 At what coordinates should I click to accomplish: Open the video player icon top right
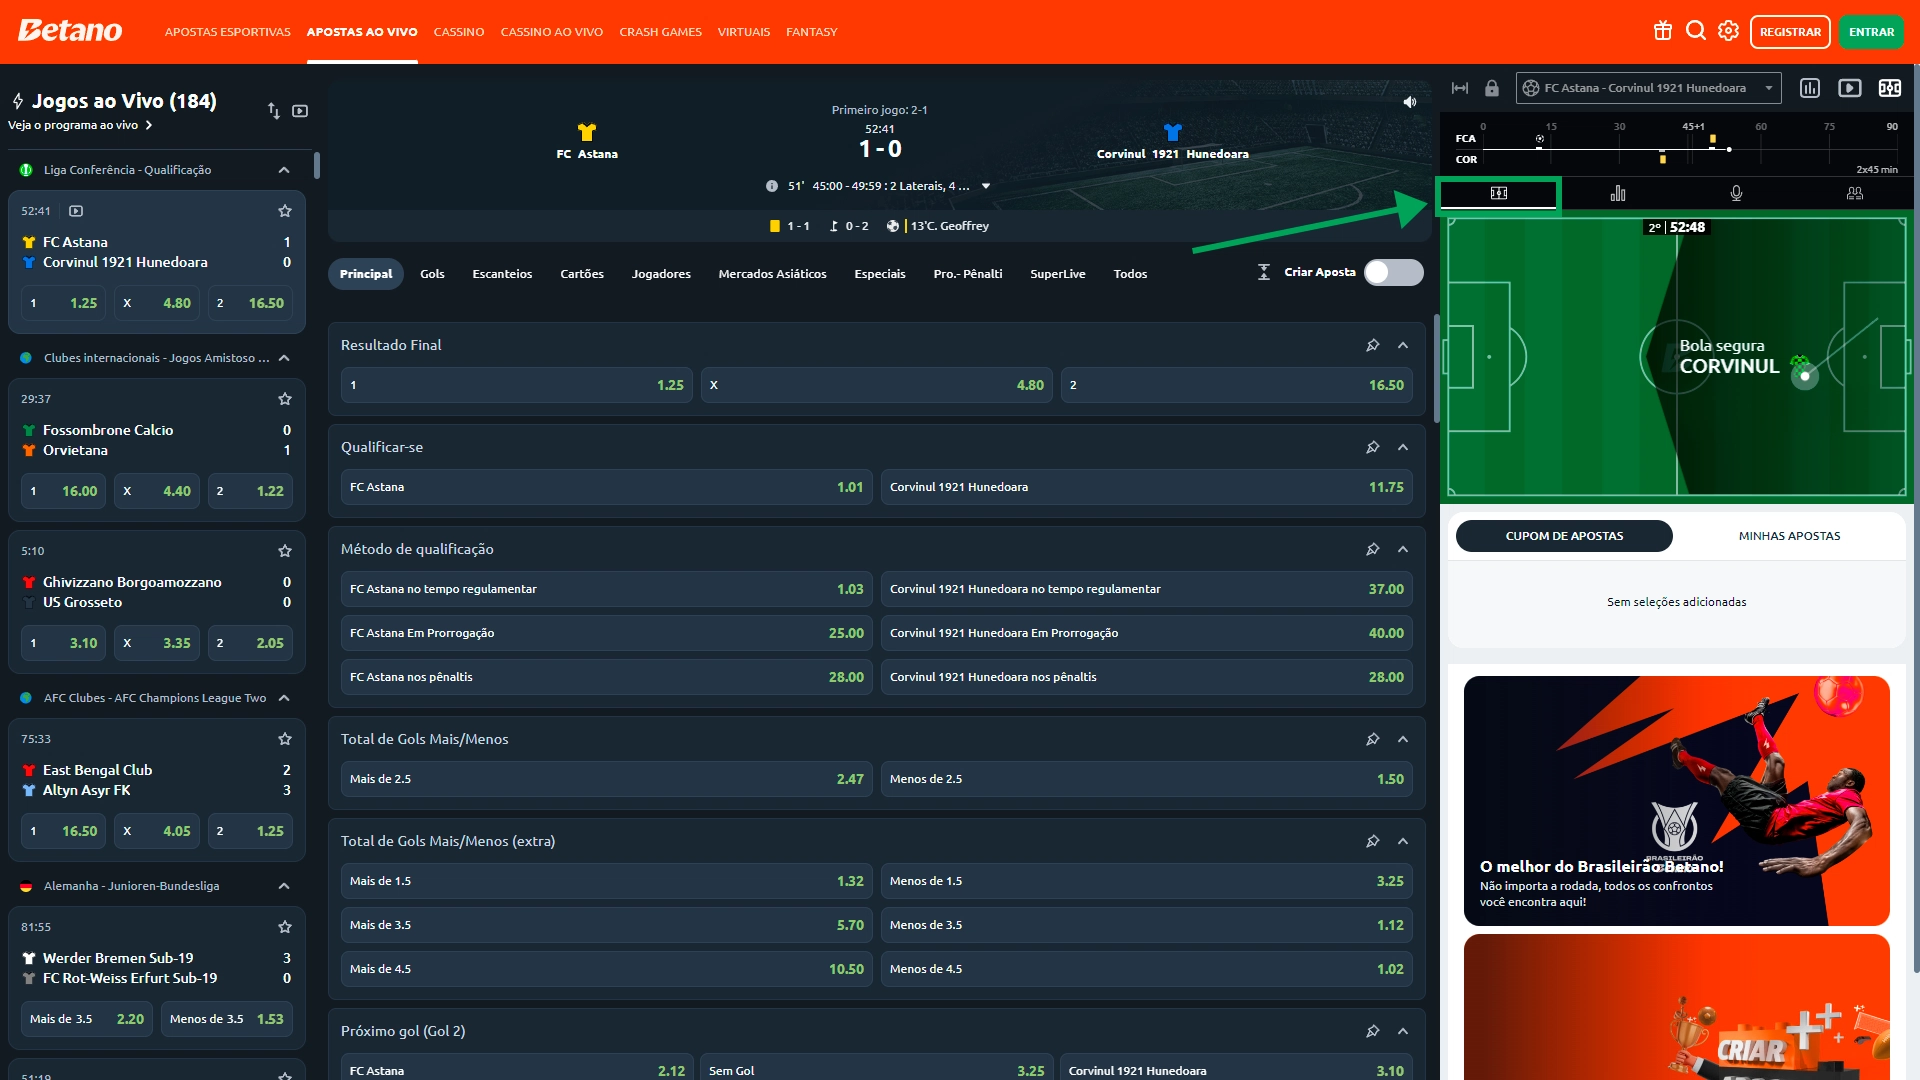tap(1850, 88)
